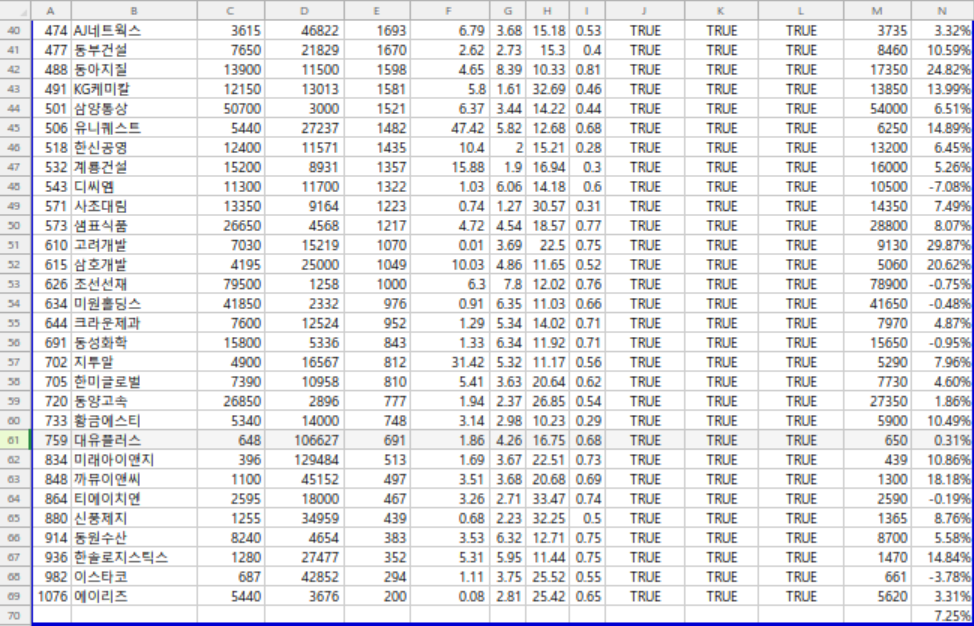
Task: Click cell with 신풍제지
Action: pyautogui.click(x=134, y=518)
